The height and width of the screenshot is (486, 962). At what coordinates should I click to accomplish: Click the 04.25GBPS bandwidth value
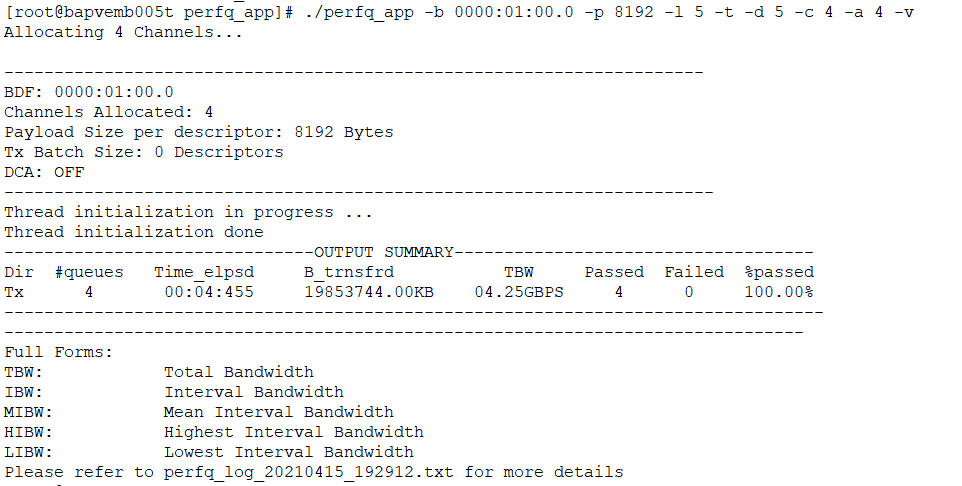point(518,292)
